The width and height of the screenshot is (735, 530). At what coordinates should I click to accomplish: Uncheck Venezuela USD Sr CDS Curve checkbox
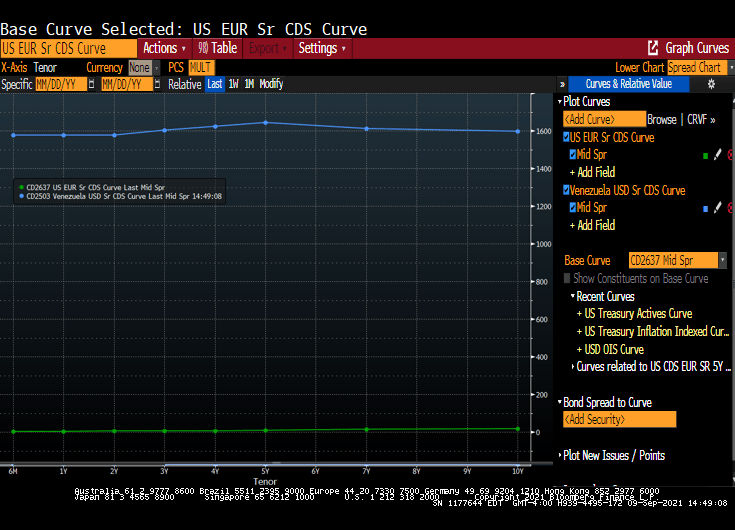click(x=566, y=190)
